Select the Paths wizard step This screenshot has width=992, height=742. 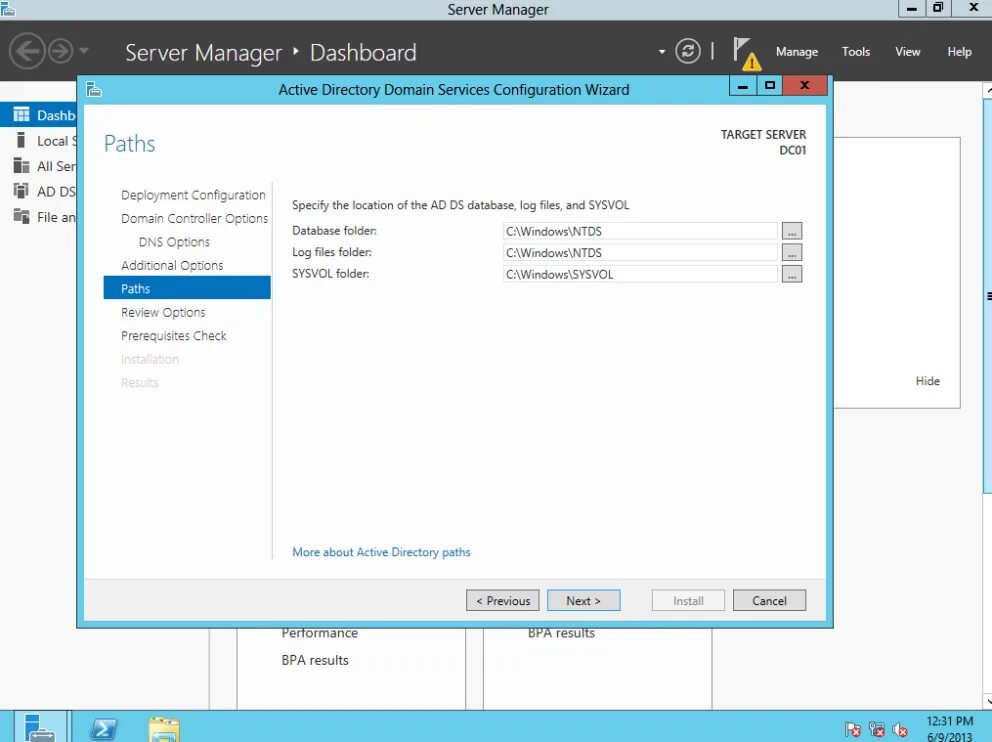pos(187,288)
